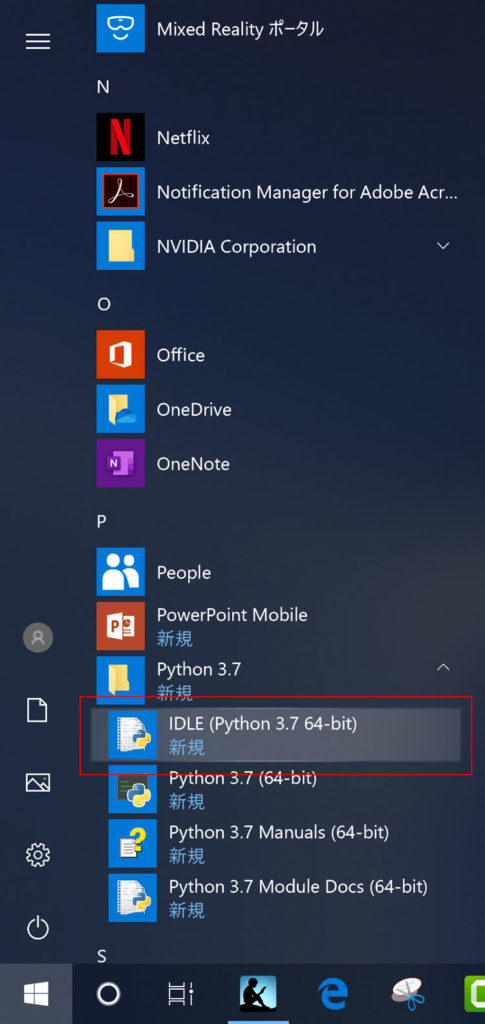The image size is (485, 1024).
Task: Click the Office app icon
Action: (120, 355)
